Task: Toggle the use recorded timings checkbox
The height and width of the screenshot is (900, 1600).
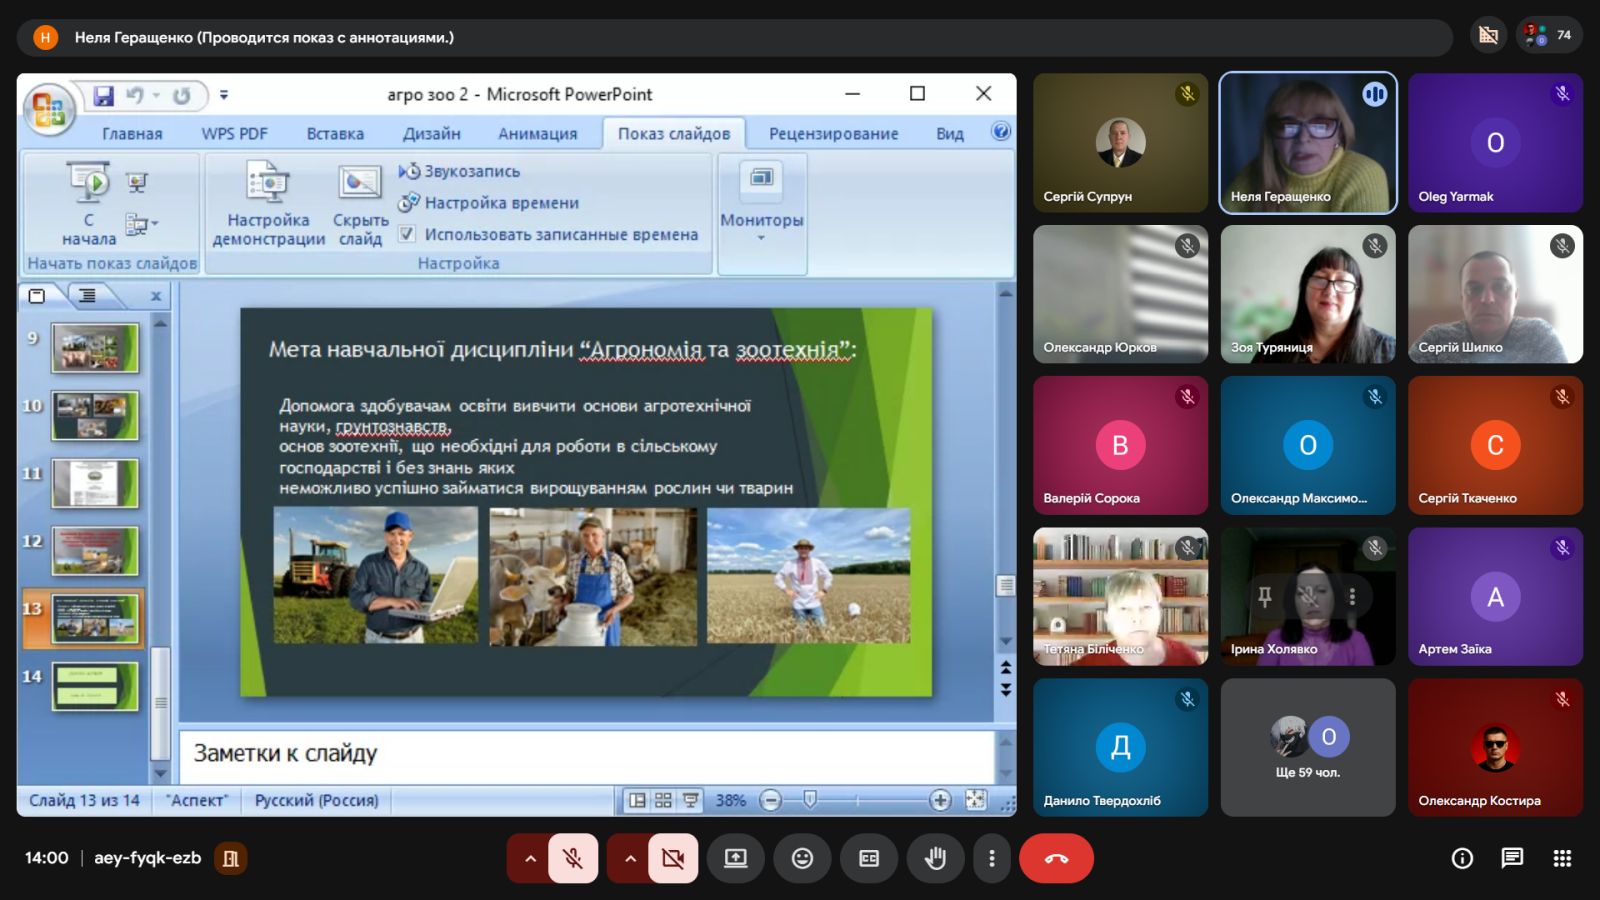Action: point(407,234)
